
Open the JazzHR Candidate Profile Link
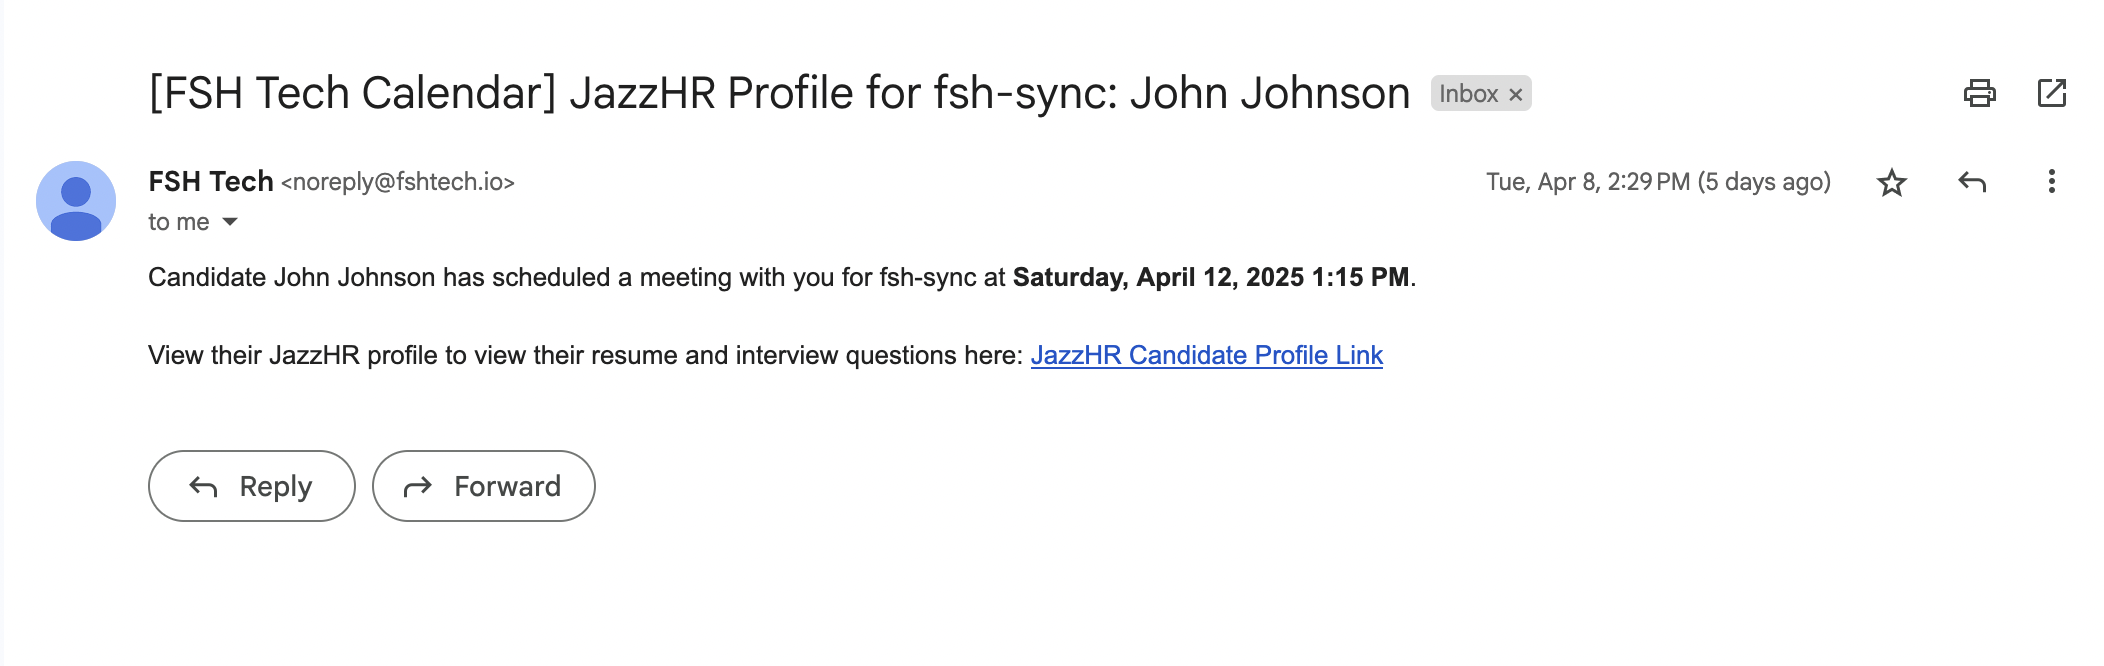1207,355
